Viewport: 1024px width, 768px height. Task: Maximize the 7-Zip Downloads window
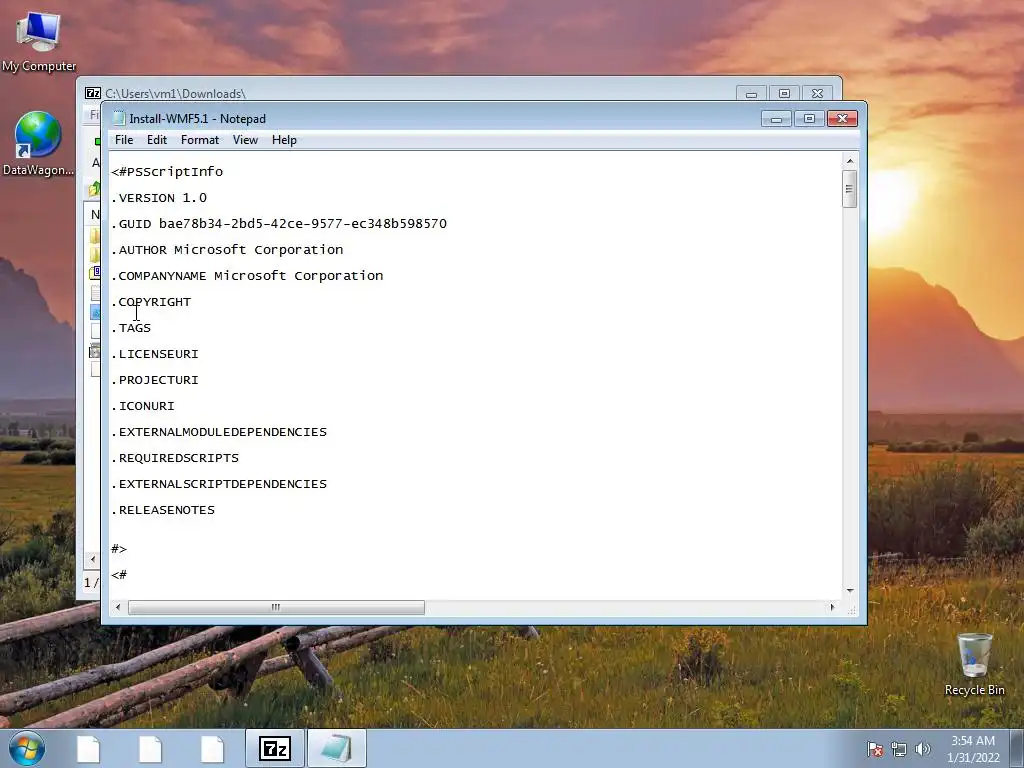[784, 94]
